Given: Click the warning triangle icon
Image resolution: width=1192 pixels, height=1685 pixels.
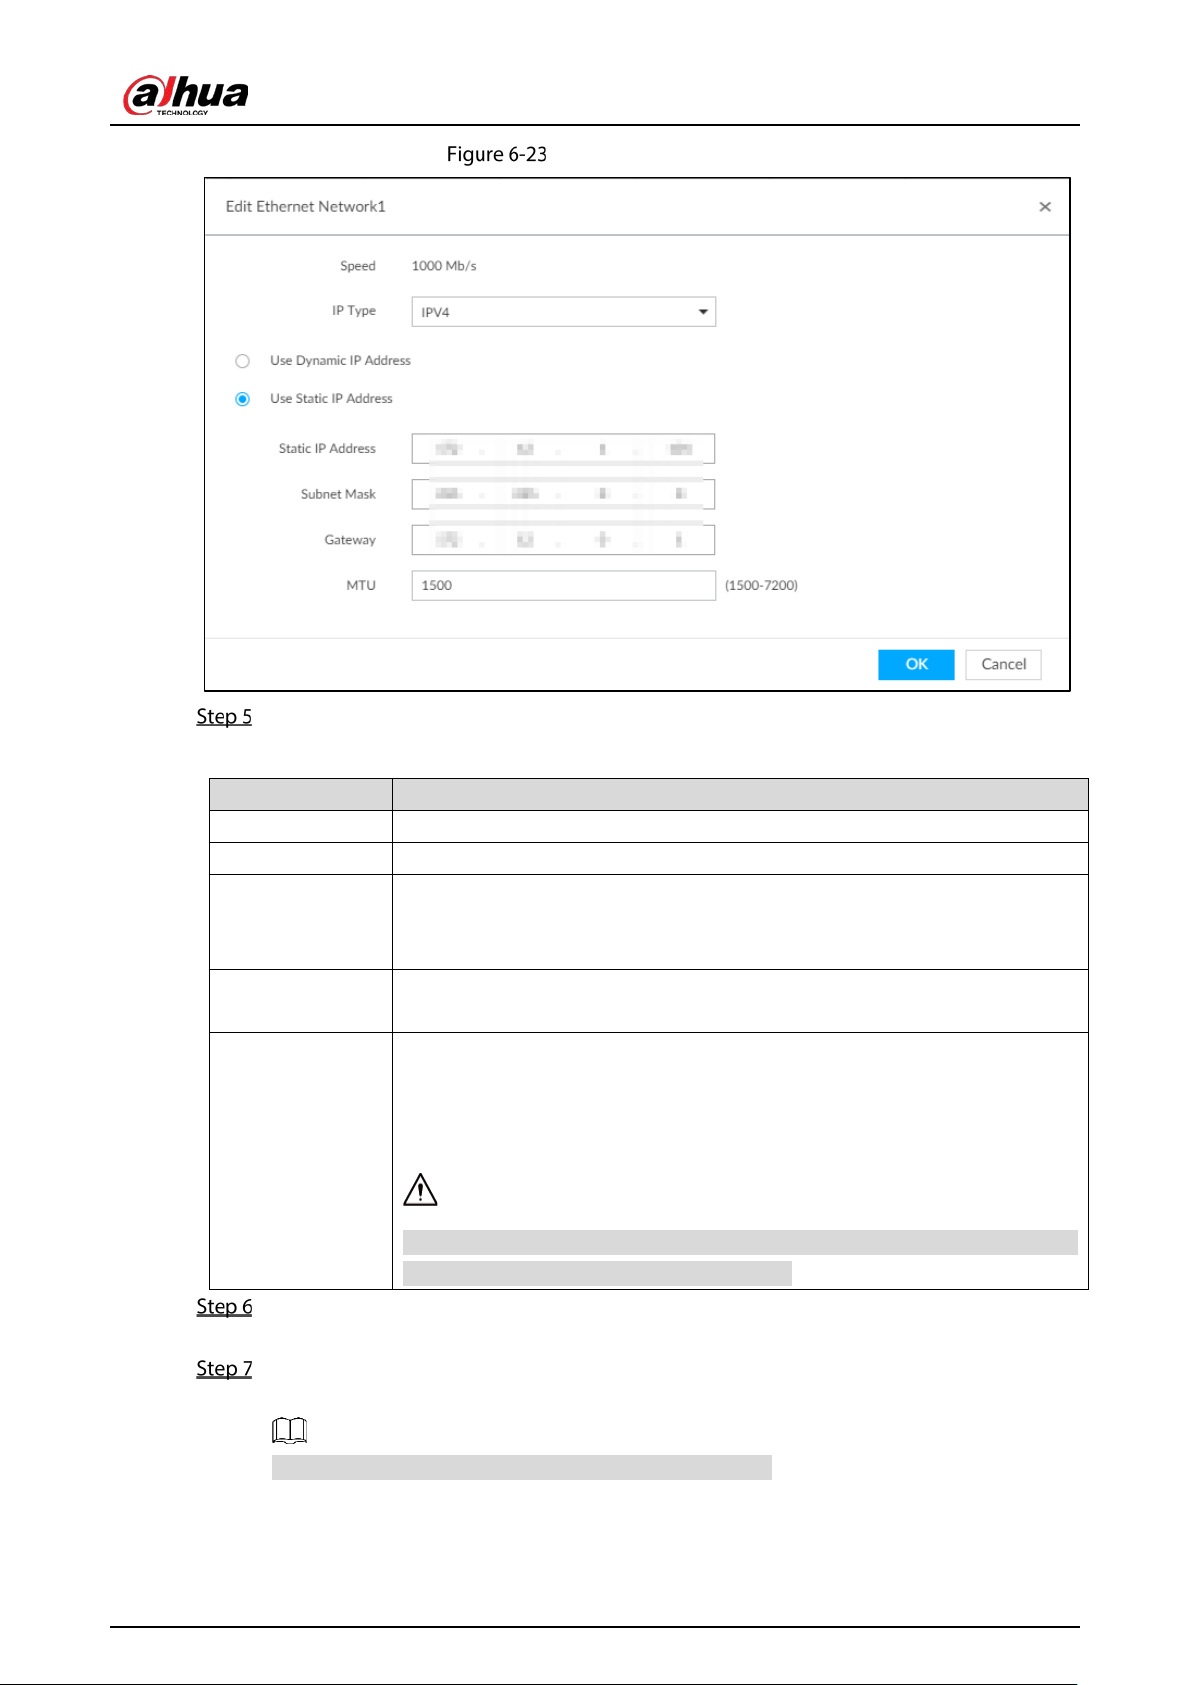Looking at the screenshot, I should [x=420, y=1190].
